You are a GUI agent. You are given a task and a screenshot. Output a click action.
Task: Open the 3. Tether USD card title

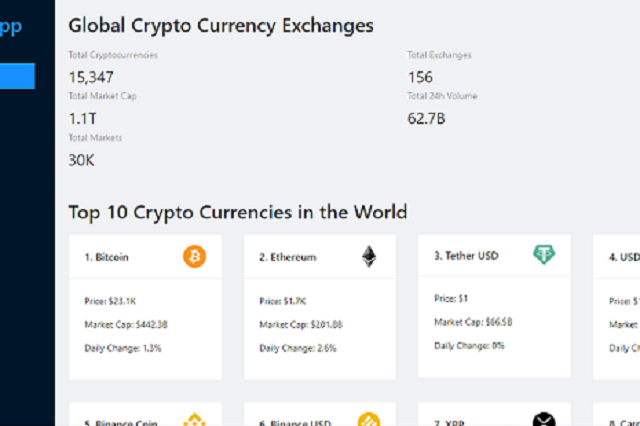coord(466,256)
